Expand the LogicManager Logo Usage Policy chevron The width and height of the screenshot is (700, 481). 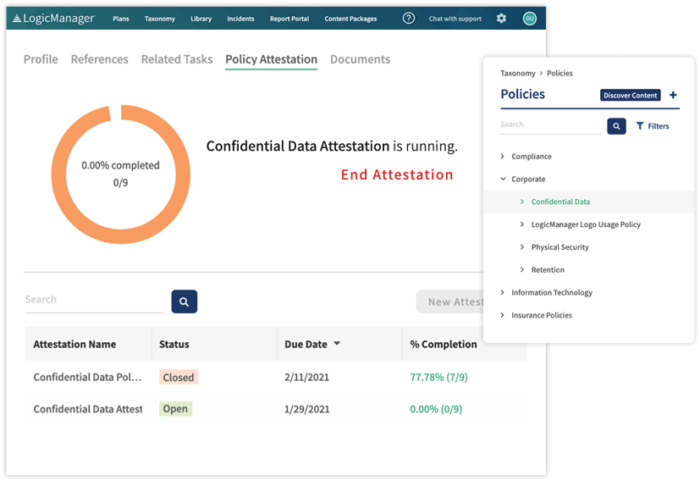(522, 224)
